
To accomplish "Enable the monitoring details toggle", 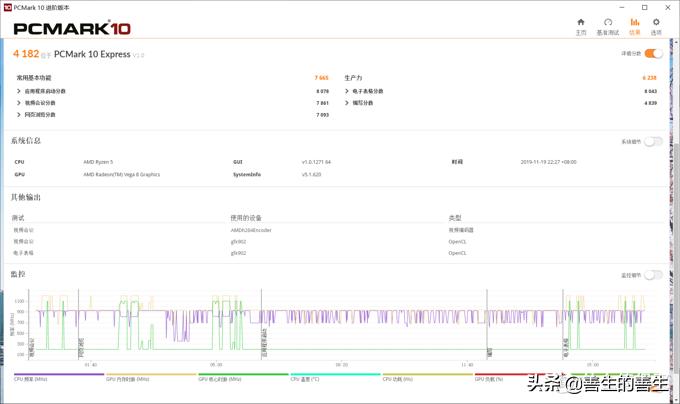I will (x=653, y=275).
